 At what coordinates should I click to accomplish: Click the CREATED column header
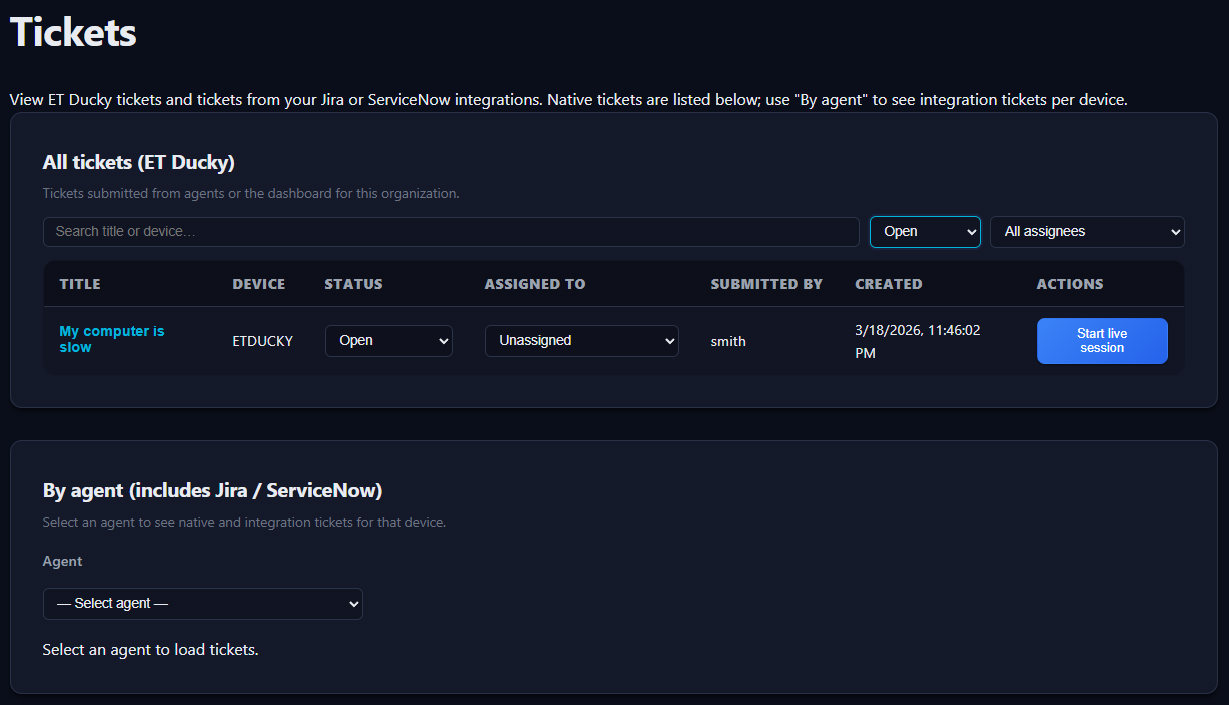click(888, 283)
